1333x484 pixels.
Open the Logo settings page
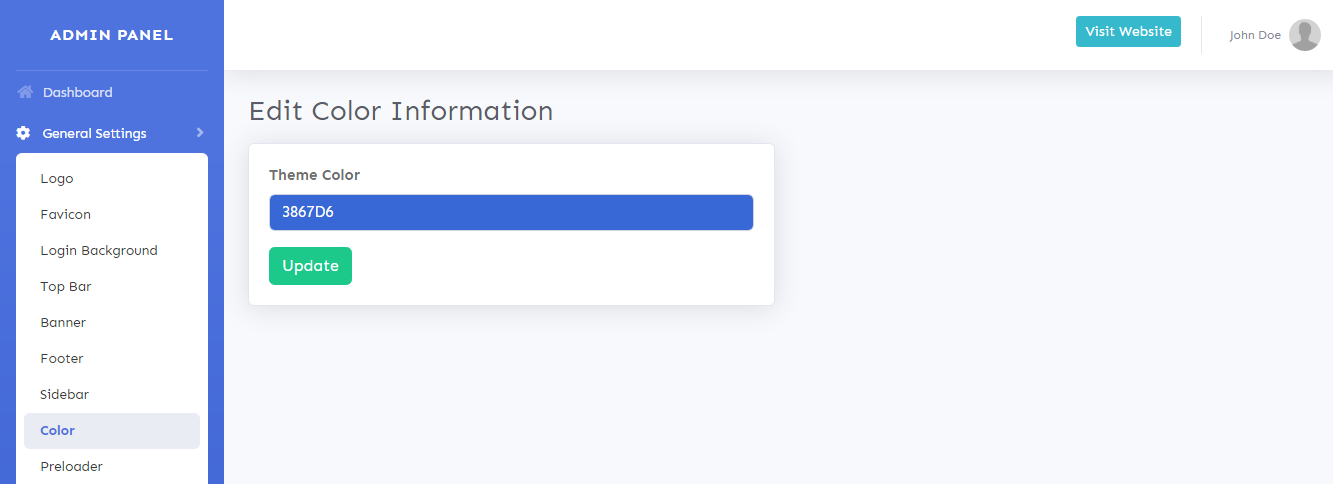pos(57,178)
